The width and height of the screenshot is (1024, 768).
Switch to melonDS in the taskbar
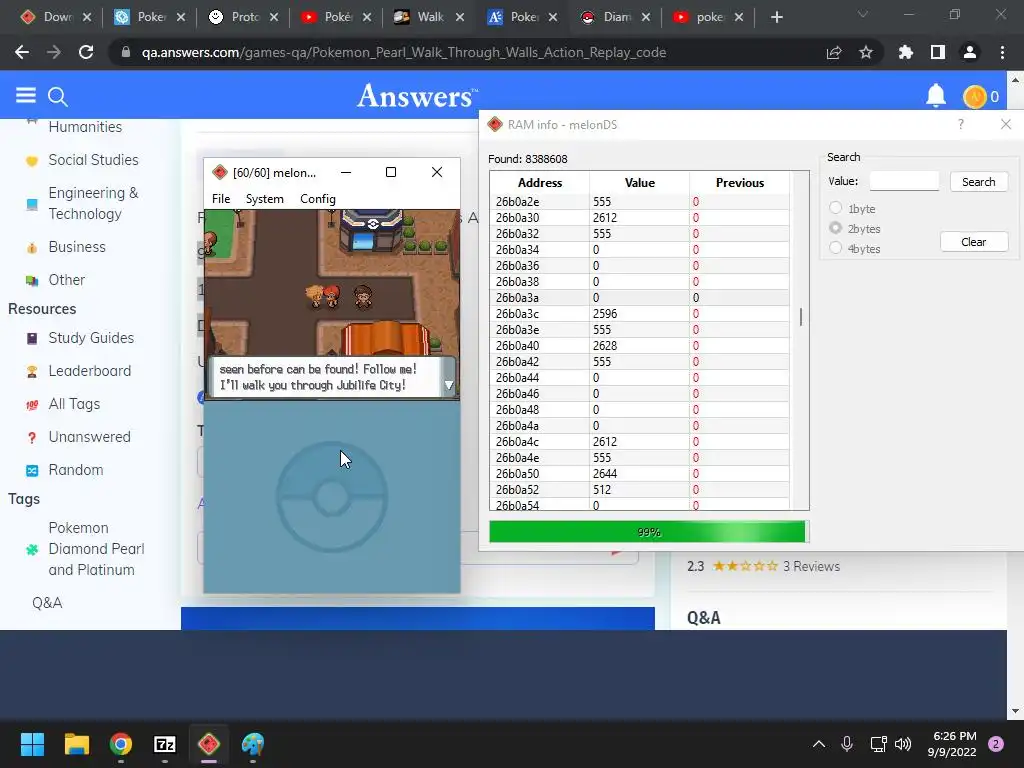click(x=209, y=744)
